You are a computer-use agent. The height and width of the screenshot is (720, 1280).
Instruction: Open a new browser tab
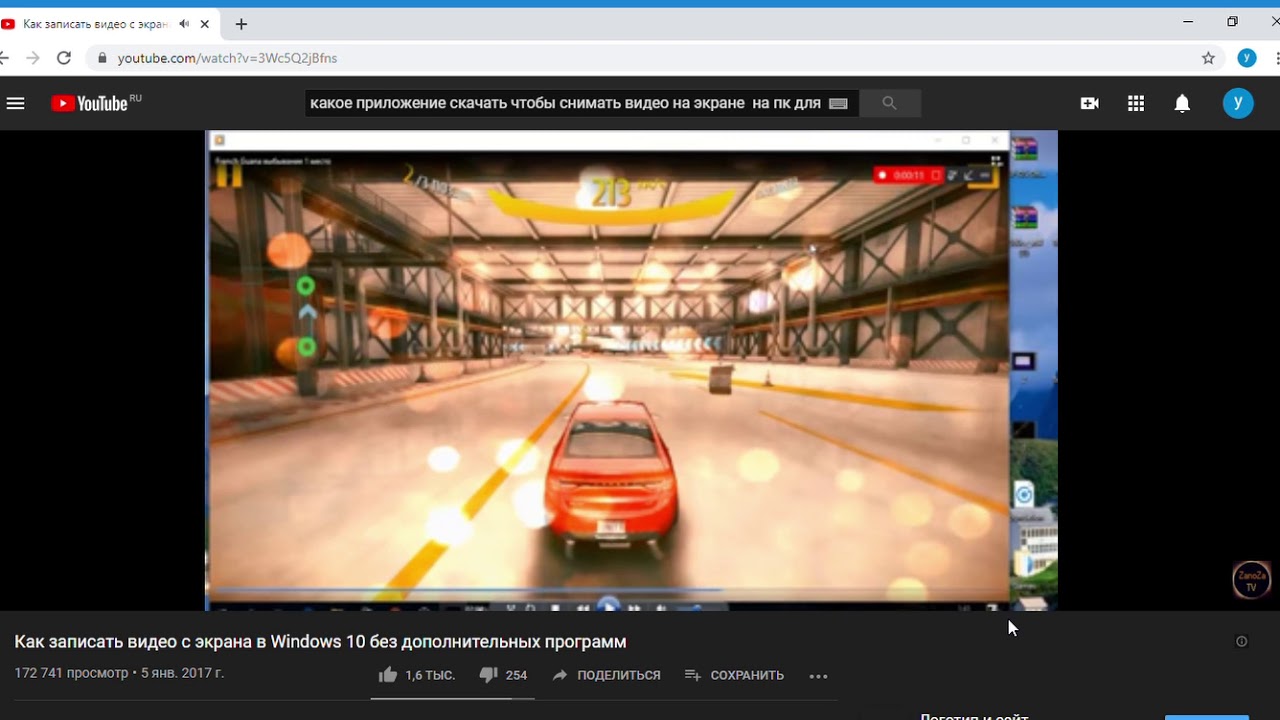click(241, 24)
